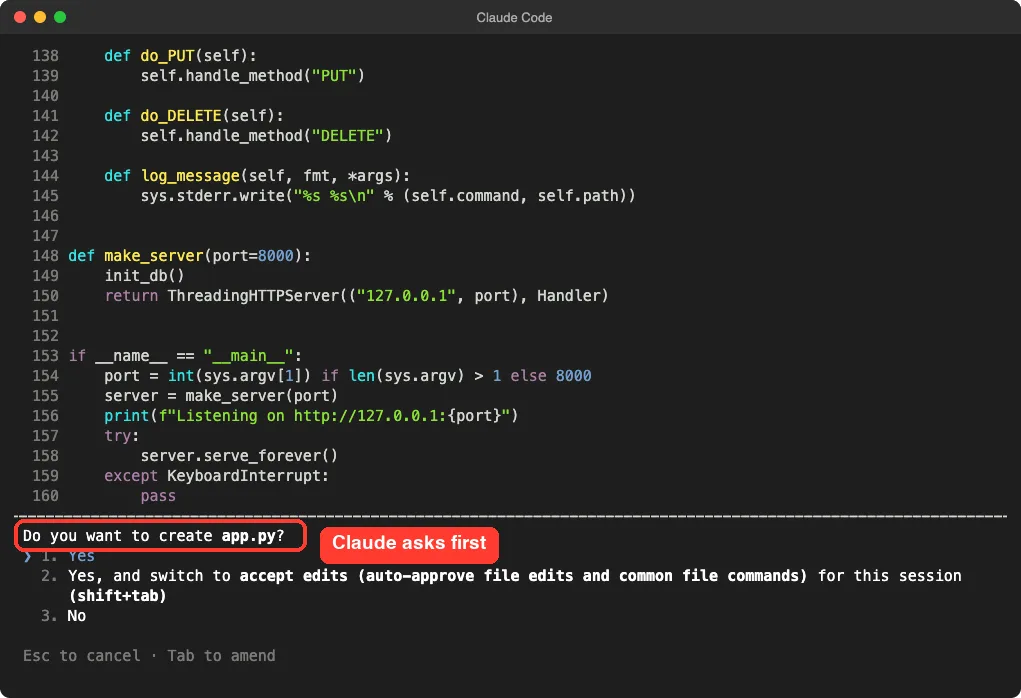Select option 1 Yes
This screenshot has height=698, width=1021.
68,556
